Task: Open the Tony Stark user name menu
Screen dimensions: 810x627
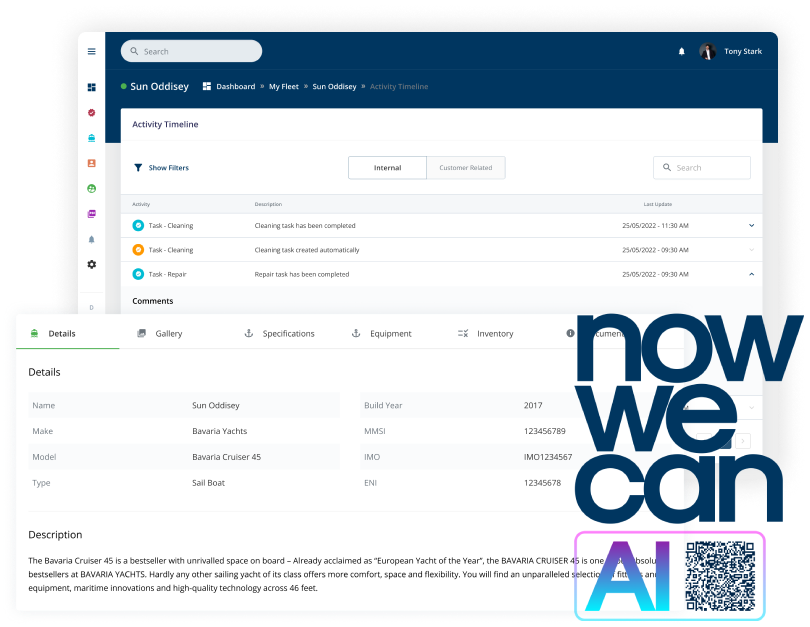Action: 743,51
